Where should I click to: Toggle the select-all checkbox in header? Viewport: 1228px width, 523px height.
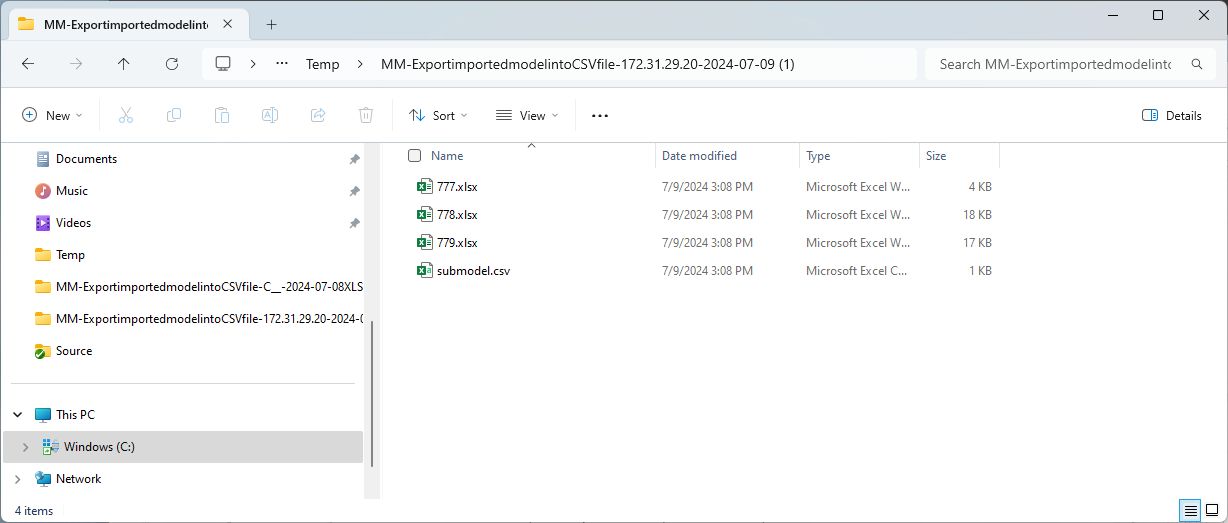[415, 156]
